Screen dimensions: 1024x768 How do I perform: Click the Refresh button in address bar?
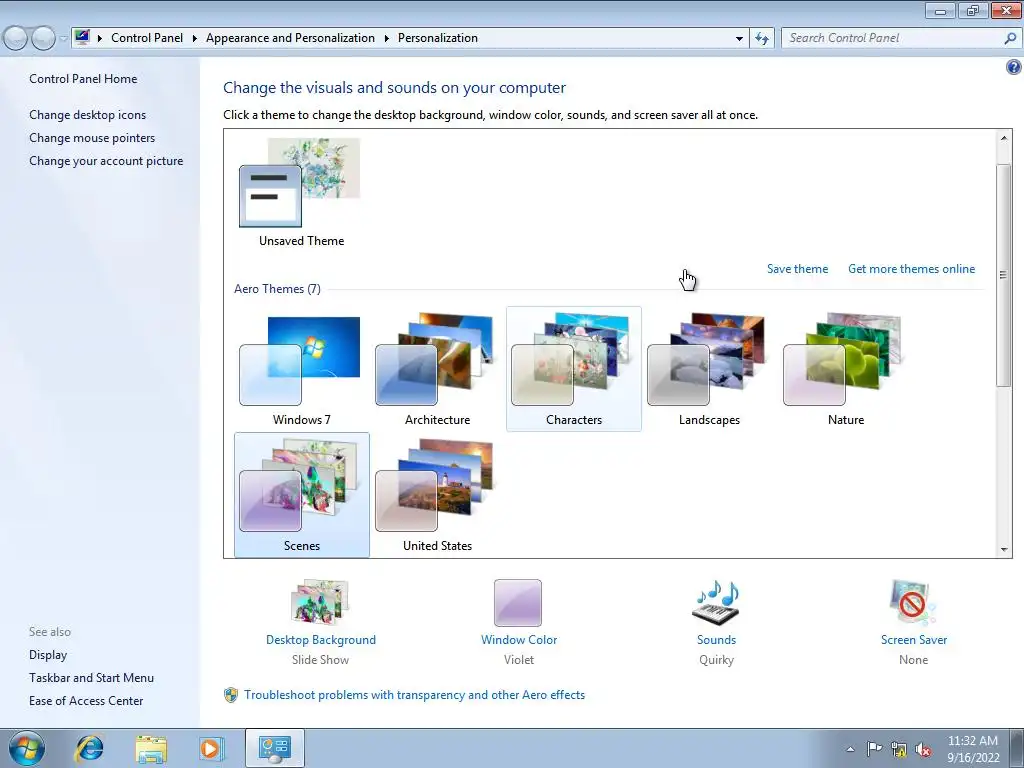coord(761,39)
